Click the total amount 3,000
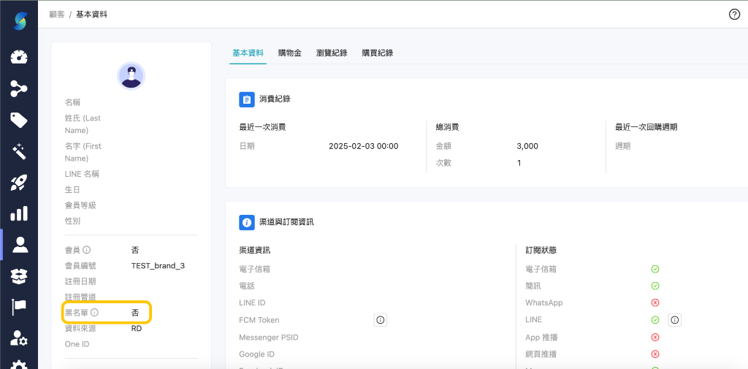Image resolution: width=748 pixels, height=369 pixels. click(527, 146)
